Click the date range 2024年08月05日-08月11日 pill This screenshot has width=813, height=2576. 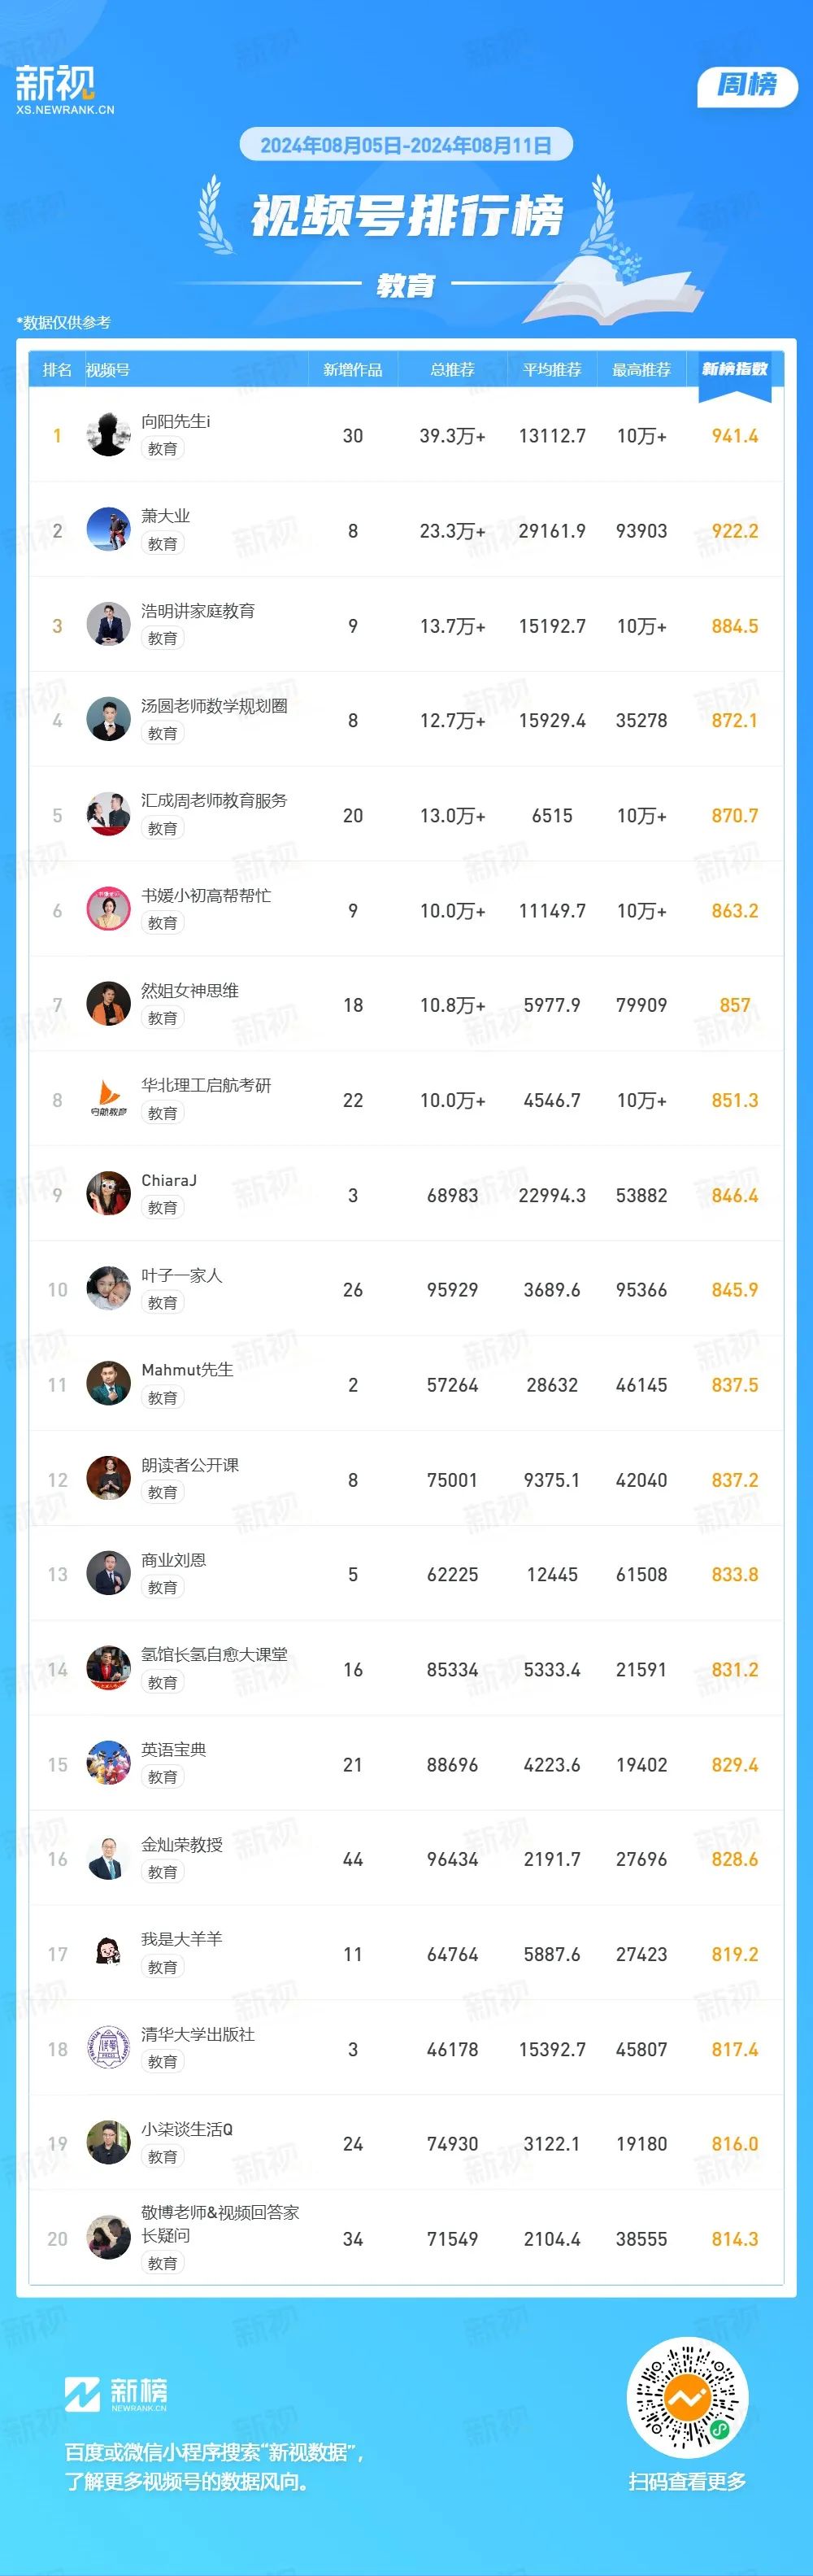406,145
